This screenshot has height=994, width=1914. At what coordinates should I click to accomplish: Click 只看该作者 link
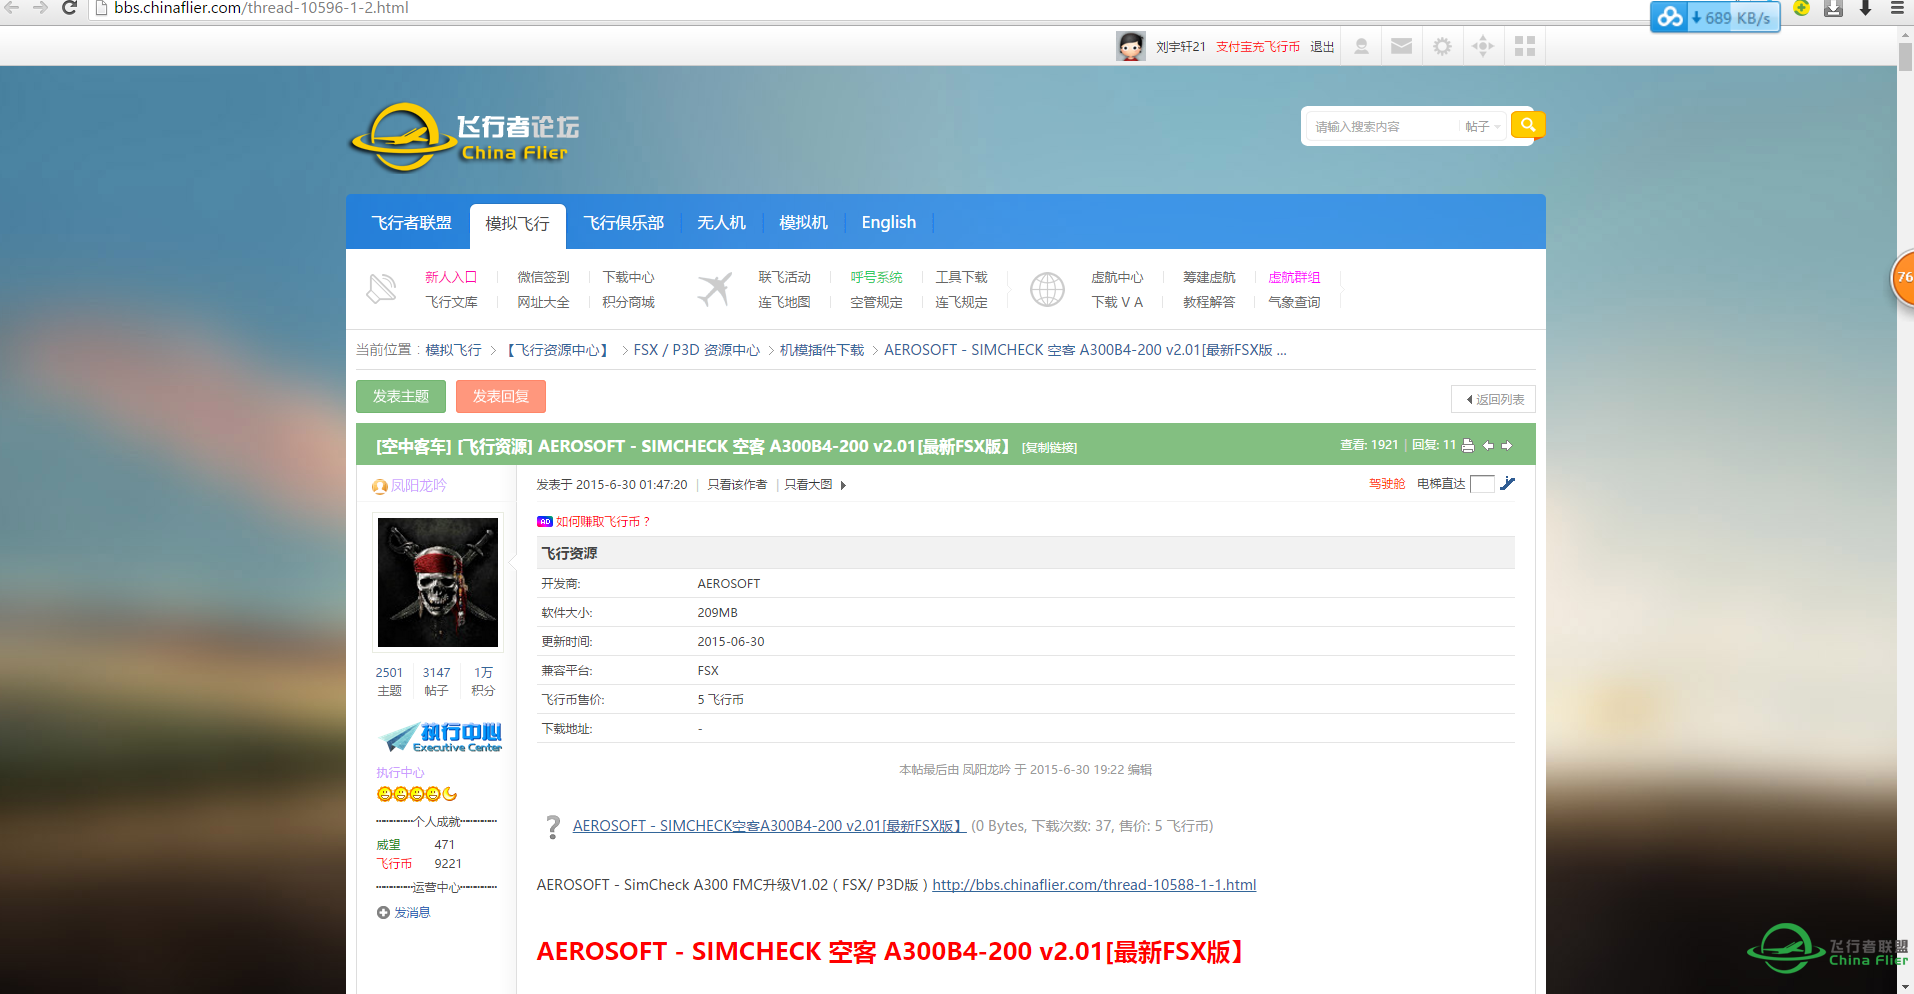point(737,485)
